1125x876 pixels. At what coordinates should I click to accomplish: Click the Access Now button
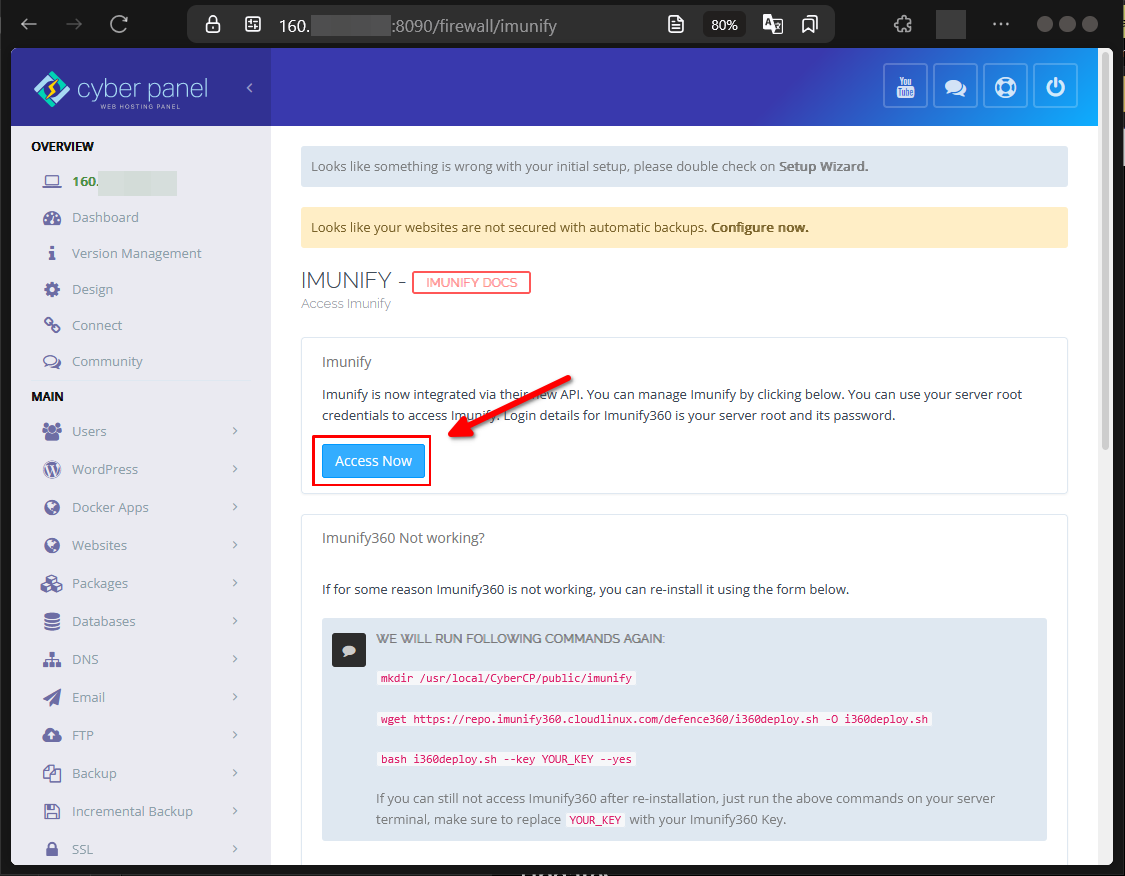click(373, 461)
